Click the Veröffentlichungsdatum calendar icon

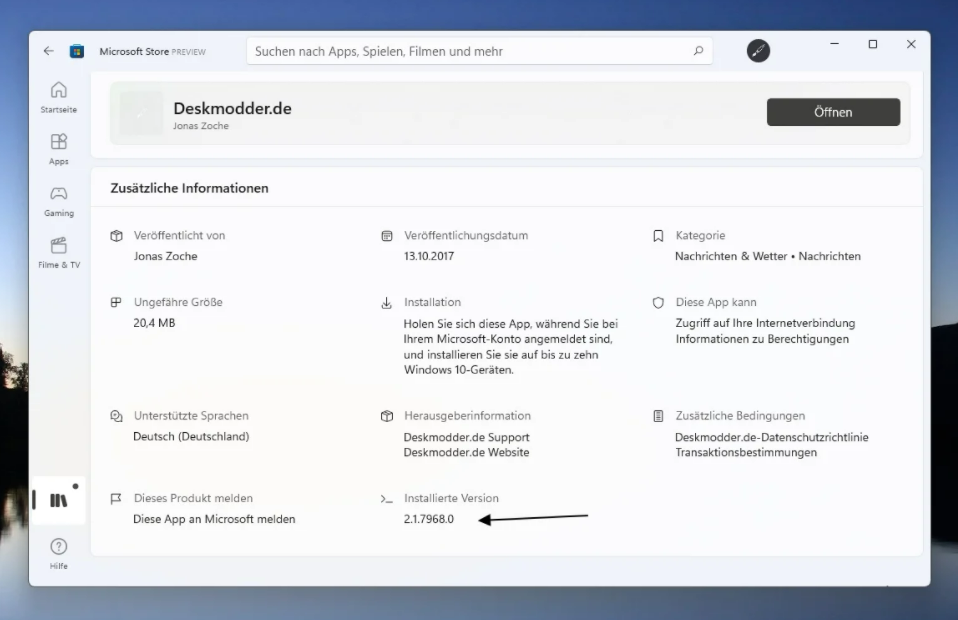pyautogui.click(x=387, y=236)
